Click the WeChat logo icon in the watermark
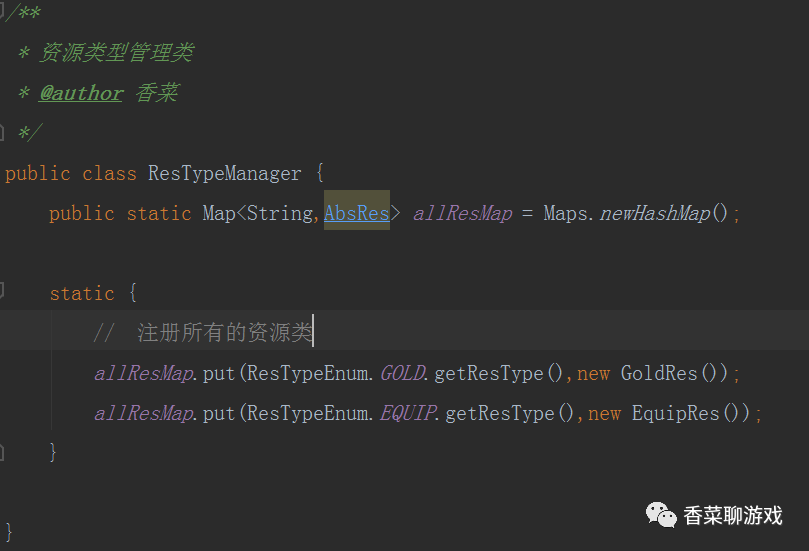Screen dimensions: 809x551 661,515
